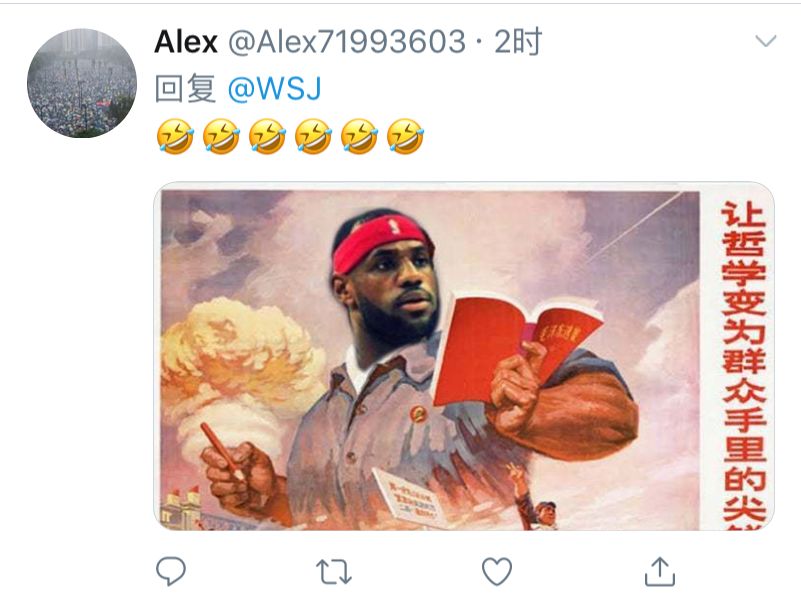Tap the reply speech bubble icon
801x600 pixels.
pos(171,571)
